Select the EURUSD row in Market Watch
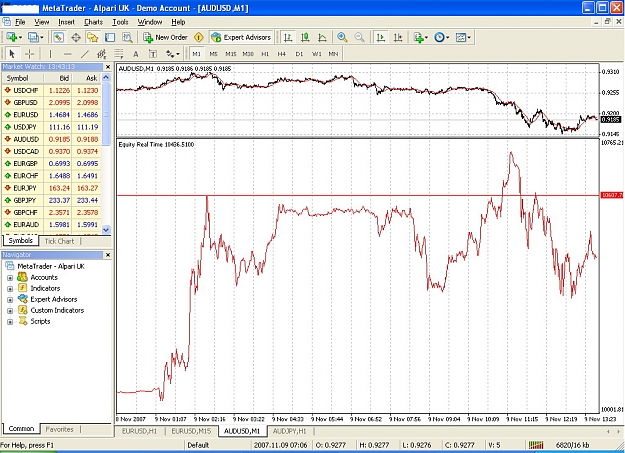 pos(51,115)
